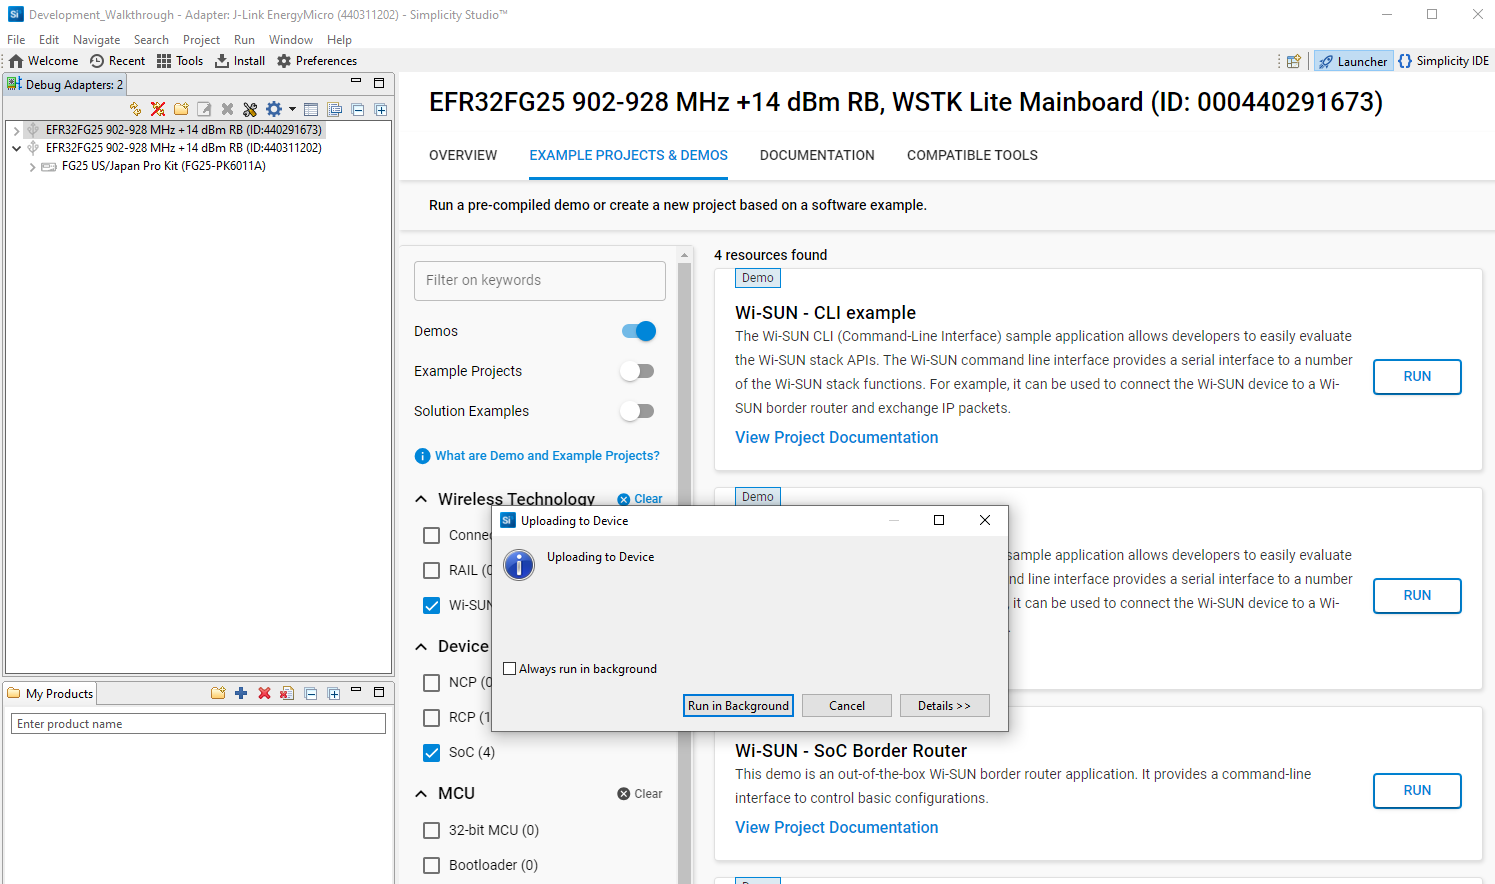Expand the FG25 US/Japan Pro Kit tree item
The height and width of the screenshot is (884, 1495).
click(x=31, y=165)
